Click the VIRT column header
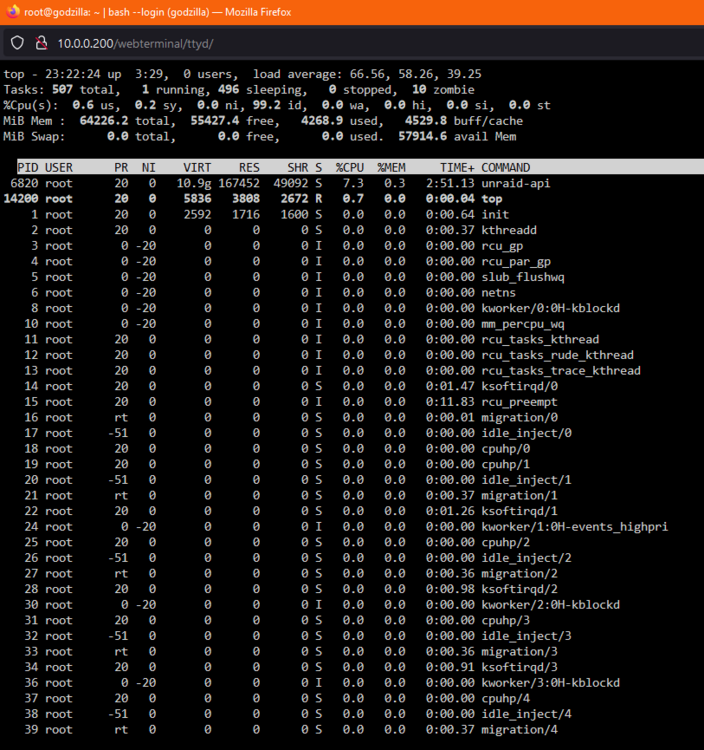Image resolution: width=704 pixels, height=750 pixels. [197, 167]
